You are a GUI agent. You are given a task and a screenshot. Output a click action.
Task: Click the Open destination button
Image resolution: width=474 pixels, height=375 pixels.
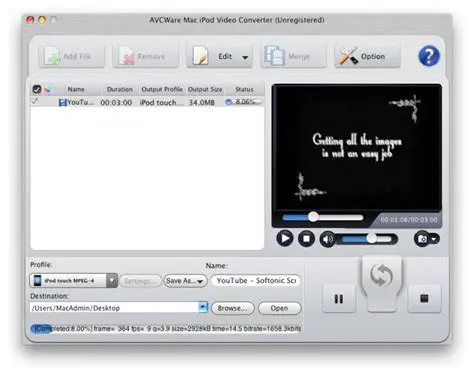click(280, 308)
